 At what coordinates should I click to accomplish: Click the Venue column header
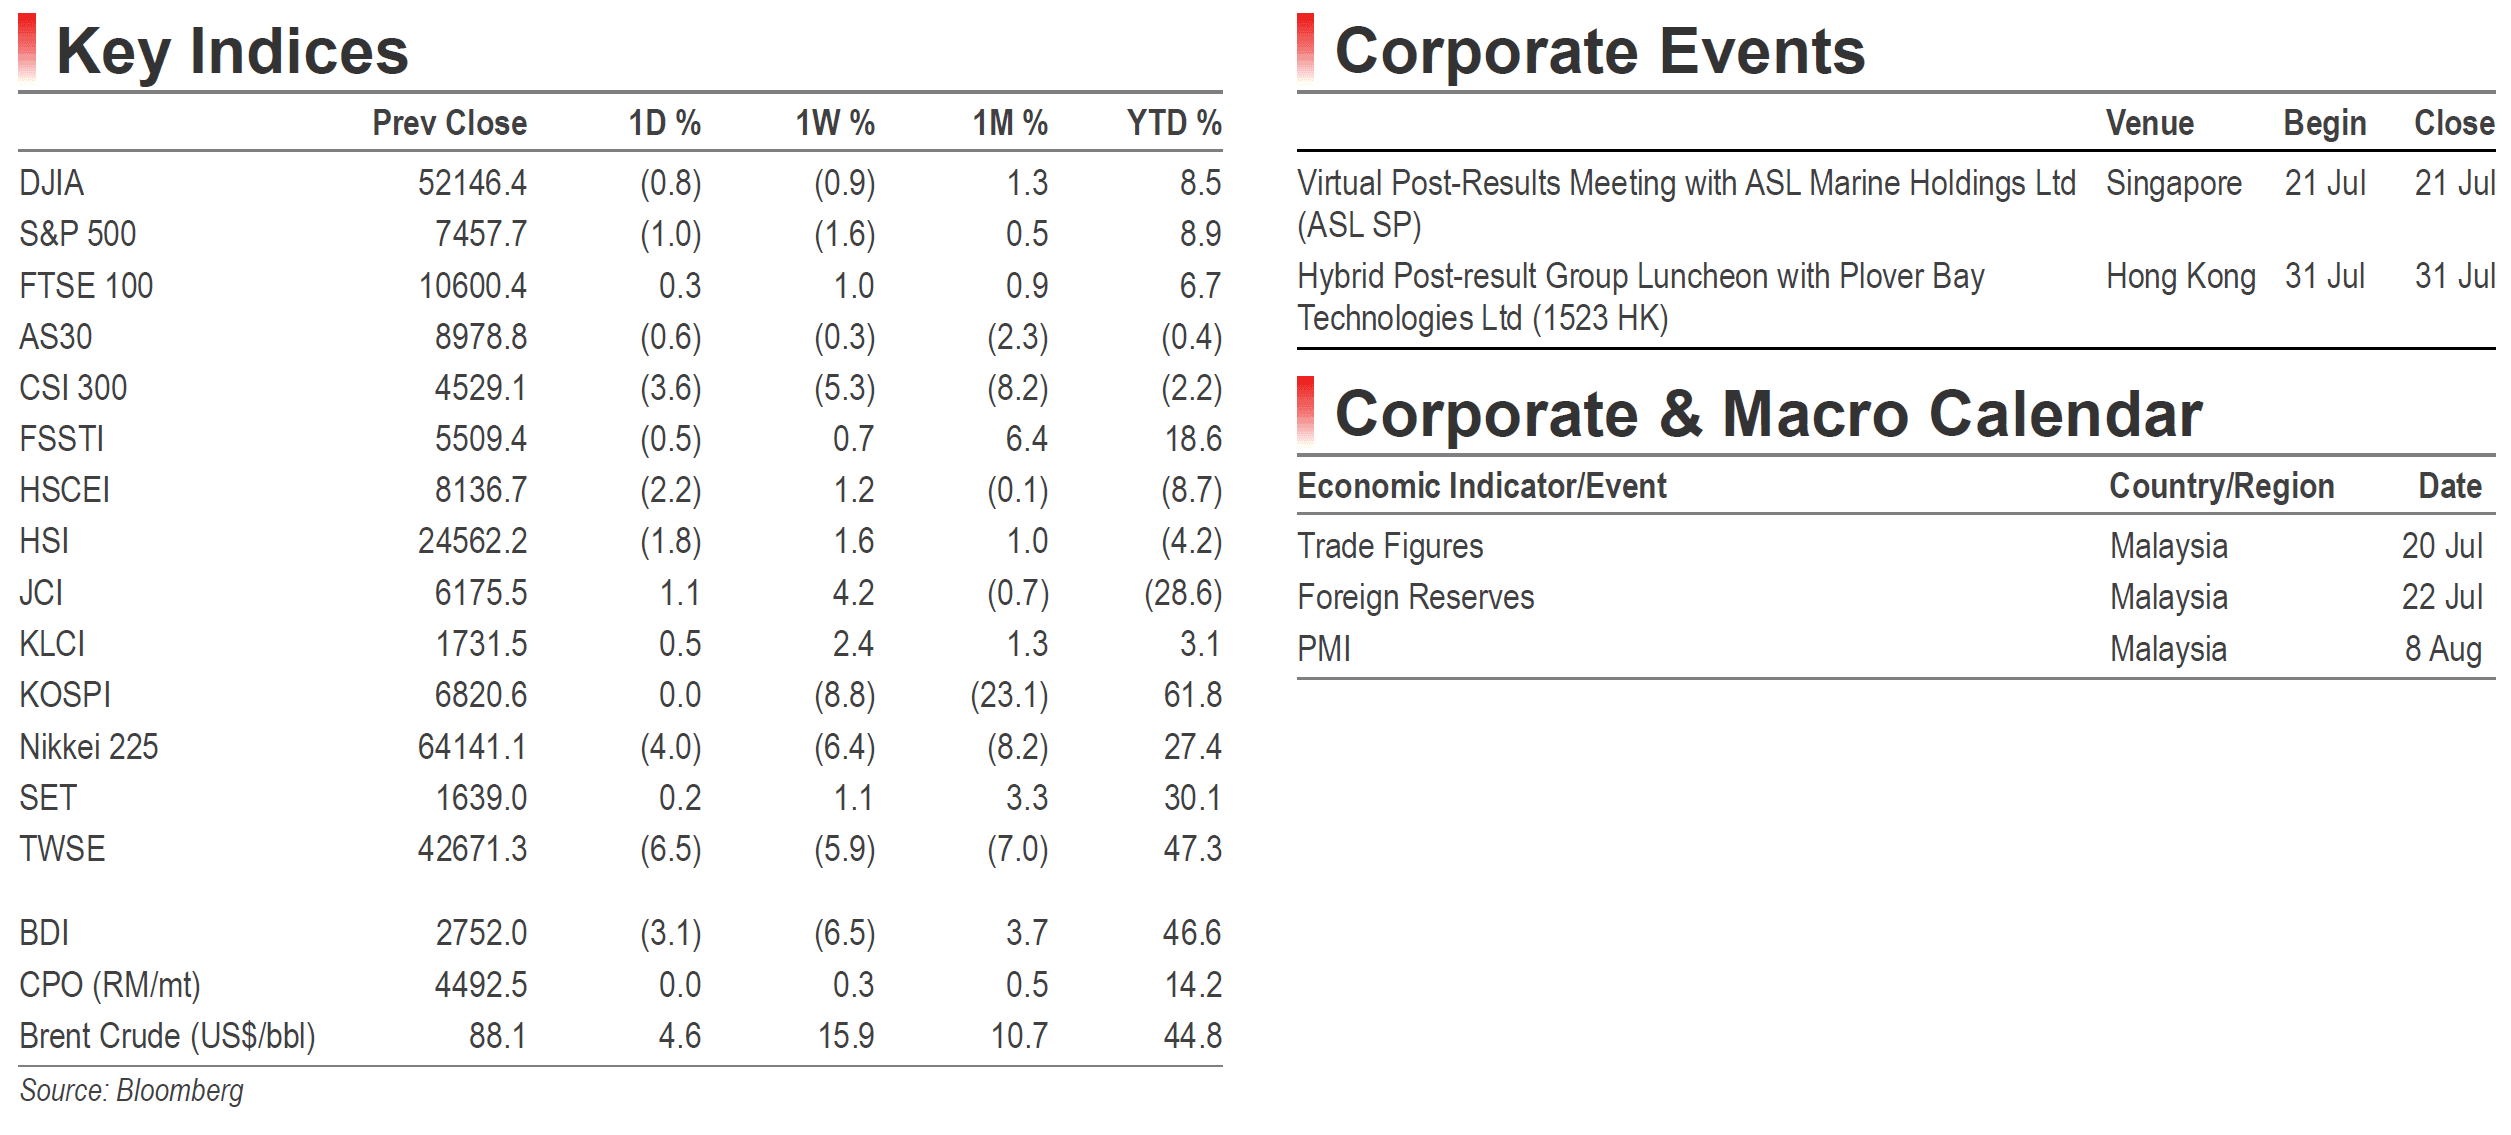[2150, 123]
